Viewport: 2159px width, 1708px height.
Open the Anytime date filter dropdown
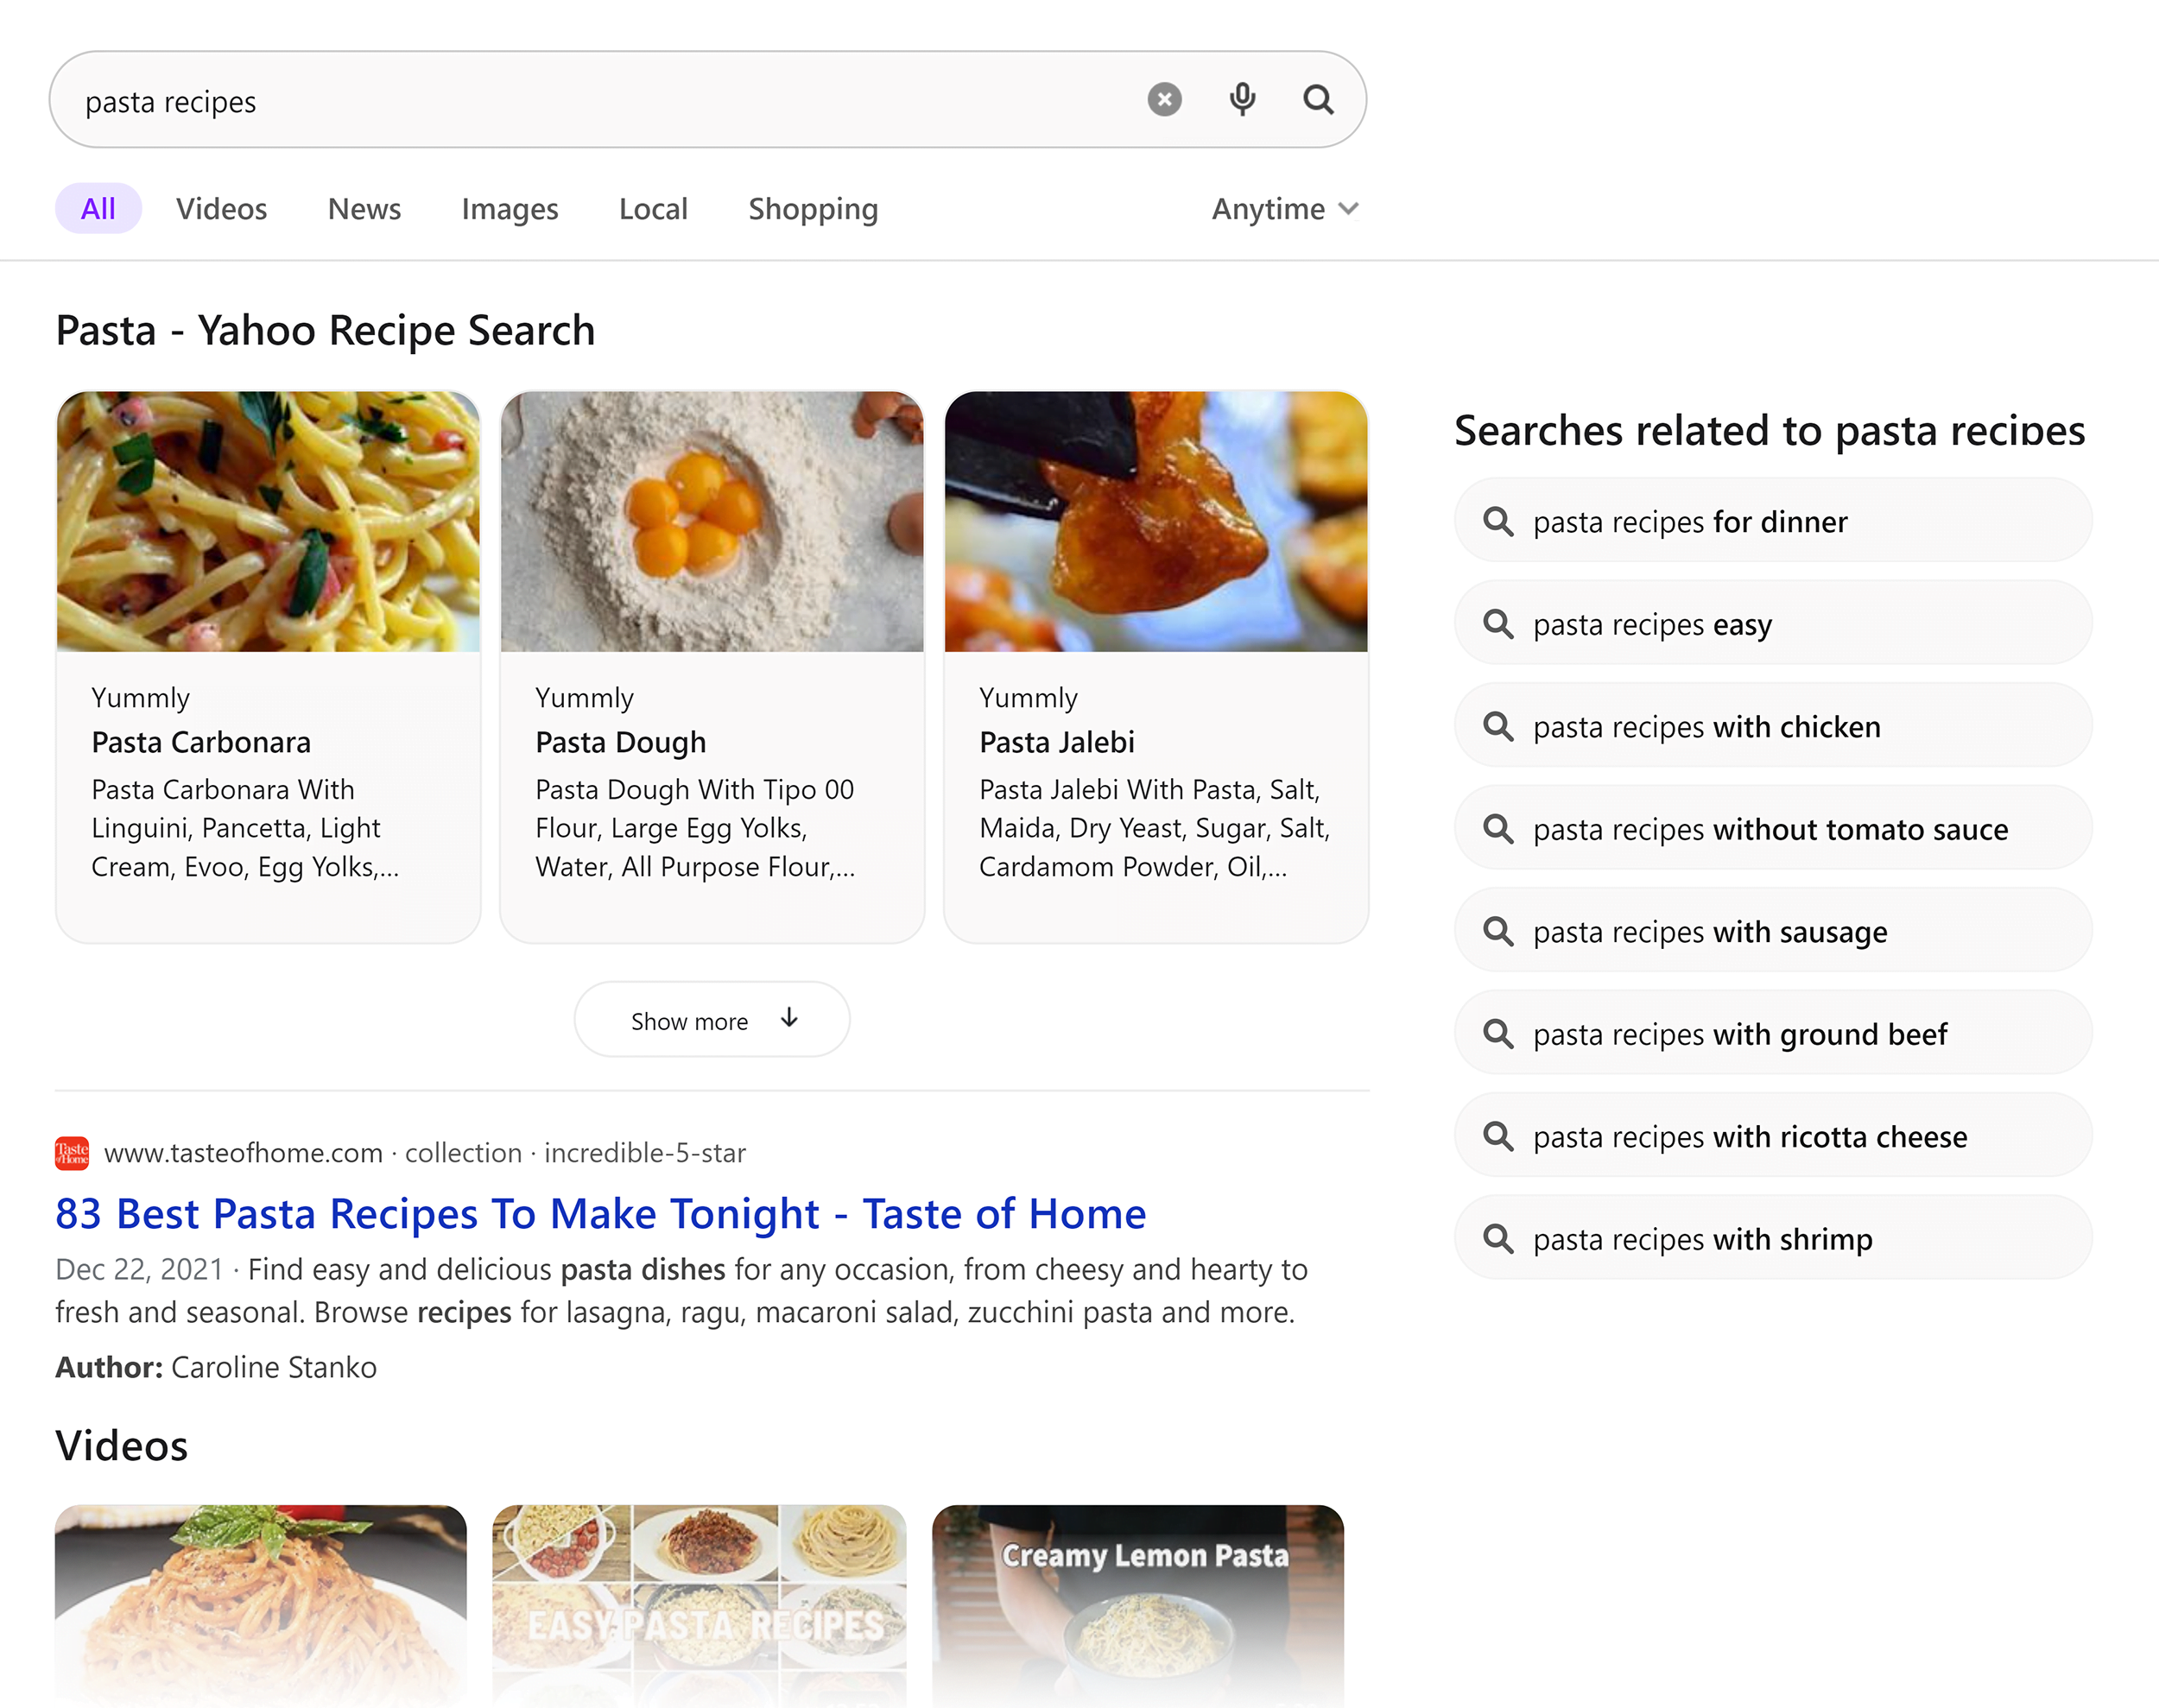pyautogui.click(x=1284, y=209)
